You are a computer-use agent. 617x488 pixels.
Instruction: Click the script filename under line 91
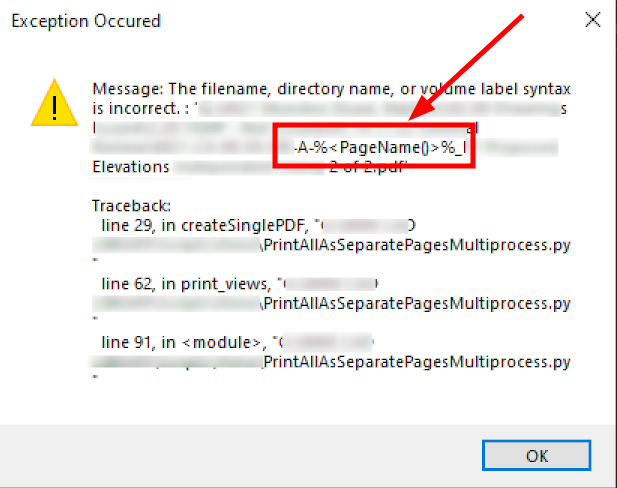pyautogui.click(x=416, y=361)
